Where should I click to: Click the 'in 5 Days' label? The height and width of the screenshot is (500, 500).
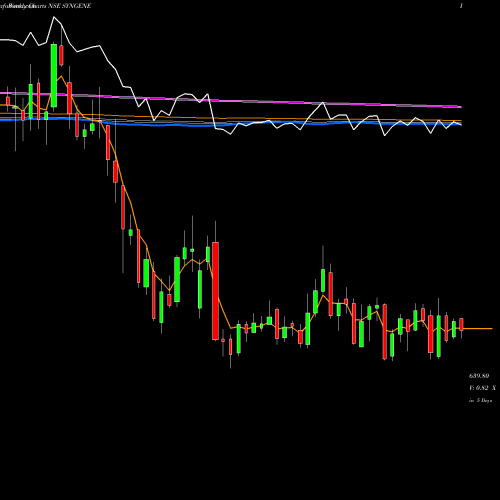point(480,400)
